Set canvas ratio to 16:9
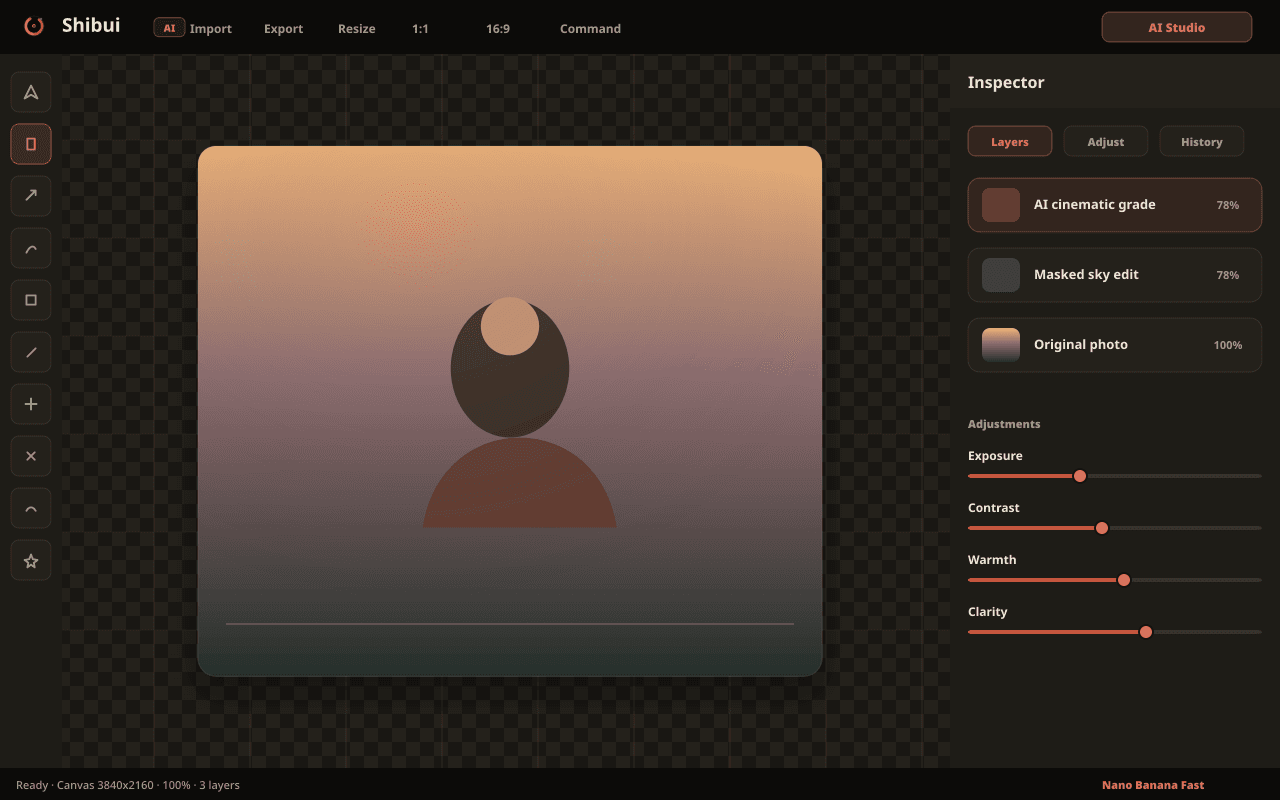The image size is (1280, 800). point(498,29)
